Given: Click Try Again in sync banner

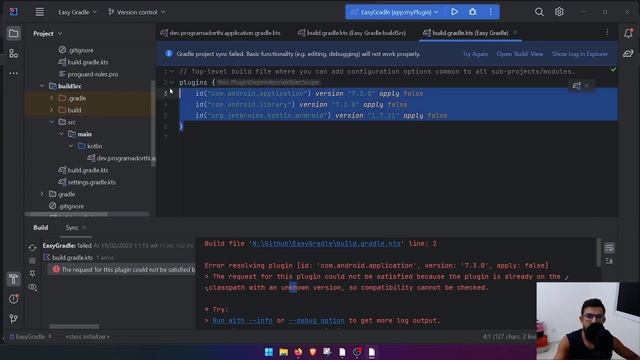Looking at the screenshot, I should (x=475, y=54).
